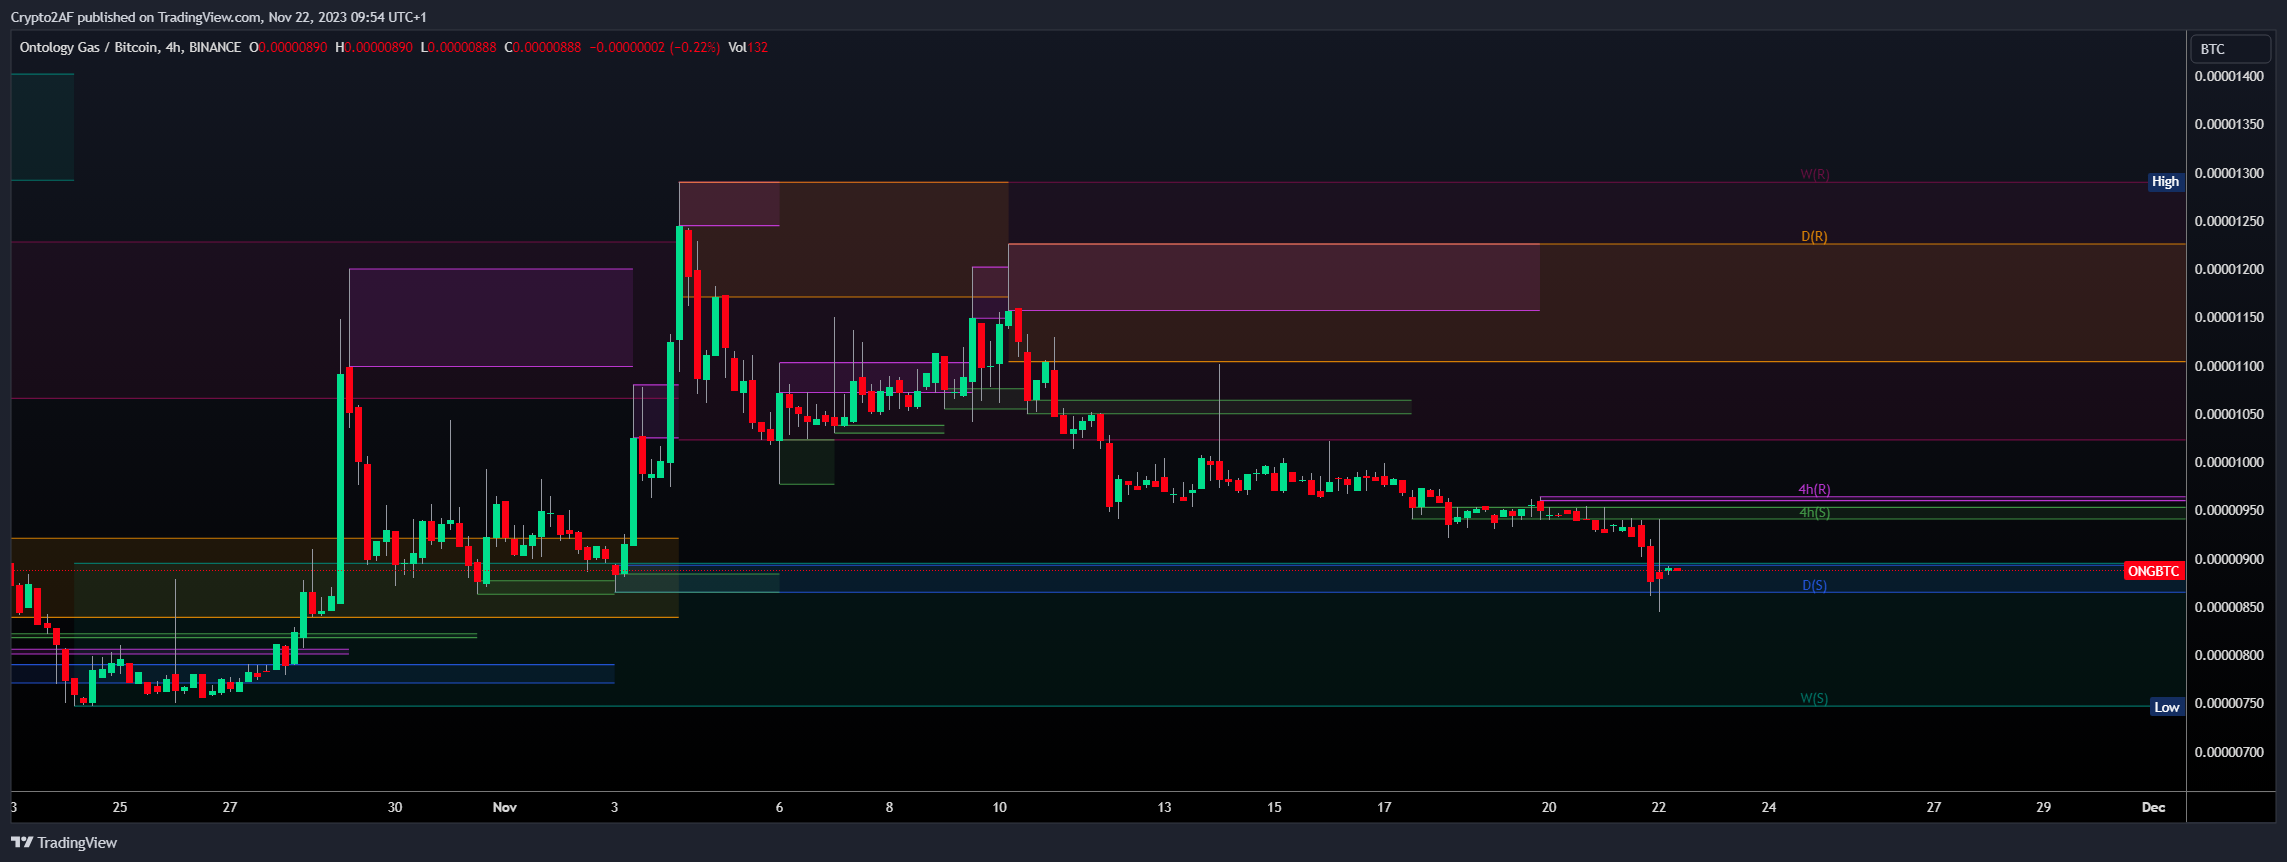Select the D(R) daily resistance label
Image resolution: width=2287 pixels, height=862 pixels.
(x=1814, y=237)
